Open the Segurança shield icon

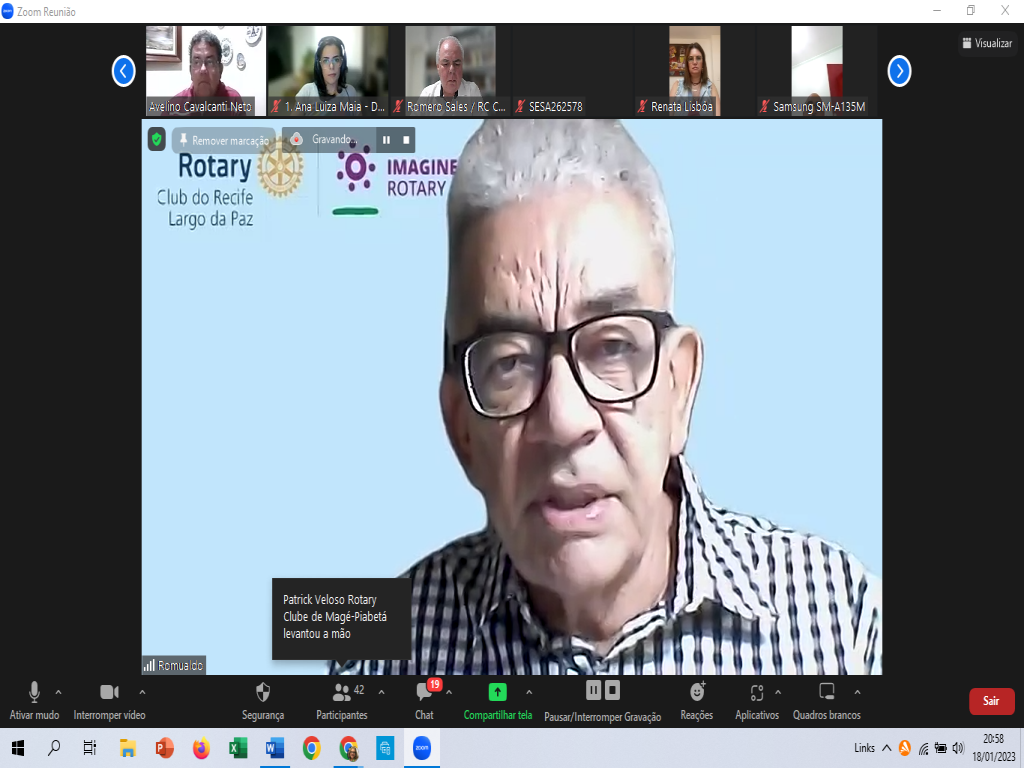(263, 693)
